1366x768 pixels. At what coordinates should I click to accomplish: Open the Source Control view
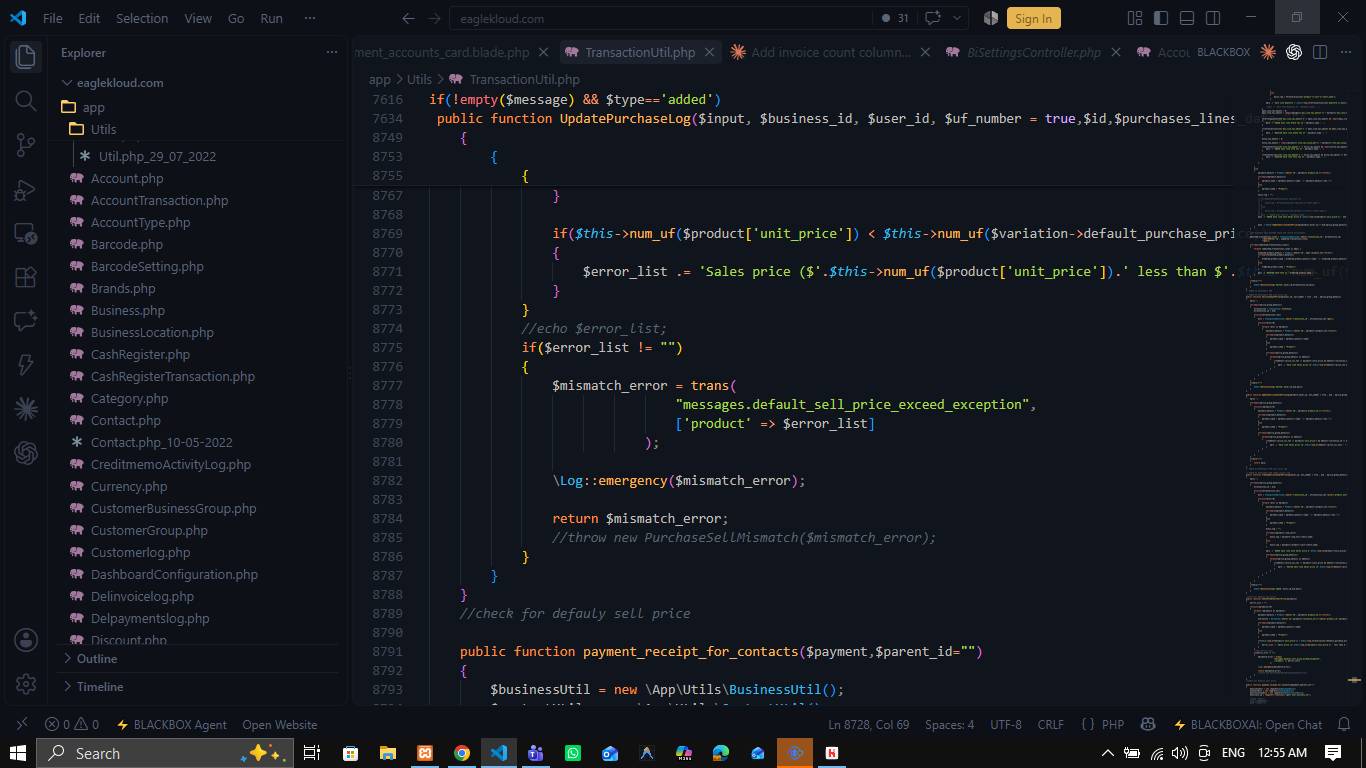point(26,145)
